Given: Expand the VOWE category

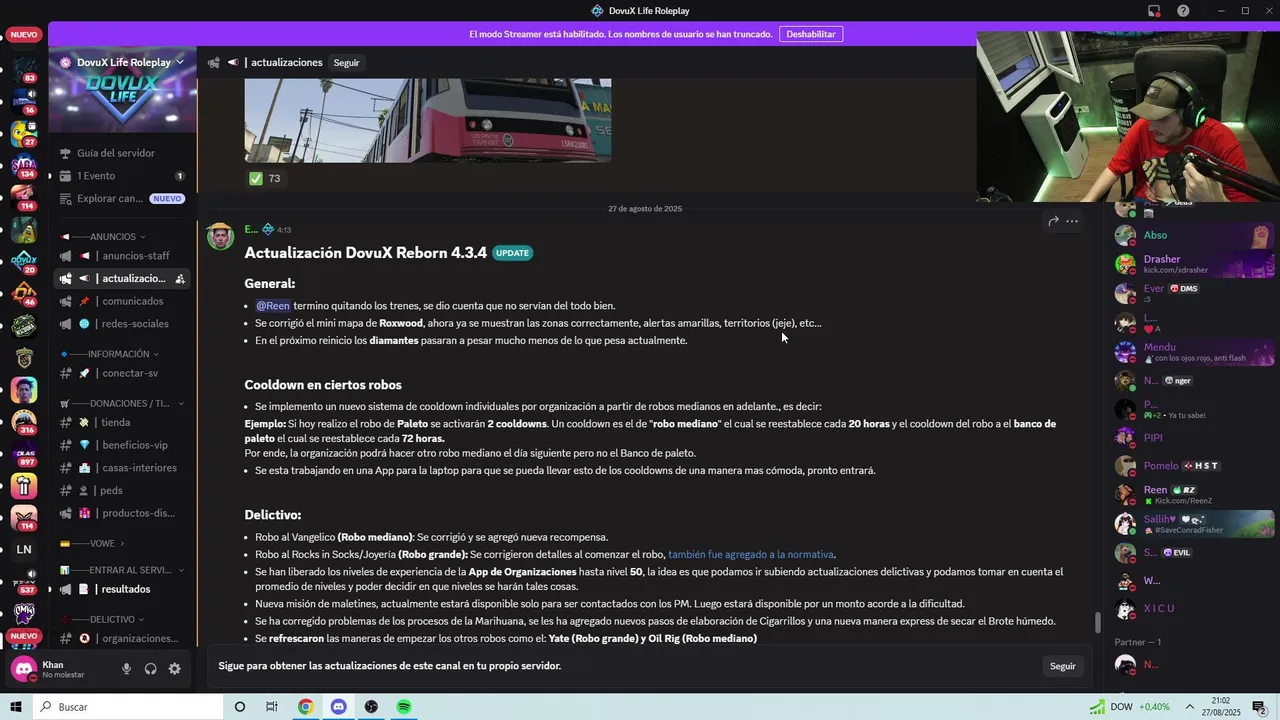Looking at the screenshot, I should coord(93,543).
